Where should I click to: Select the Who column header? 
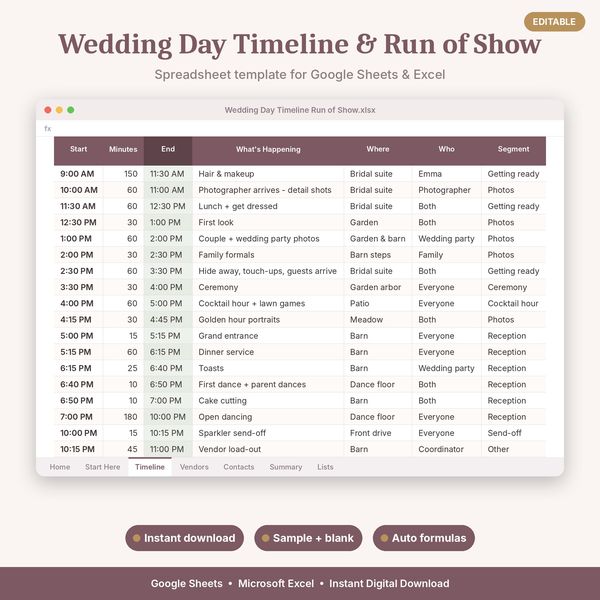tap(447, 149)
